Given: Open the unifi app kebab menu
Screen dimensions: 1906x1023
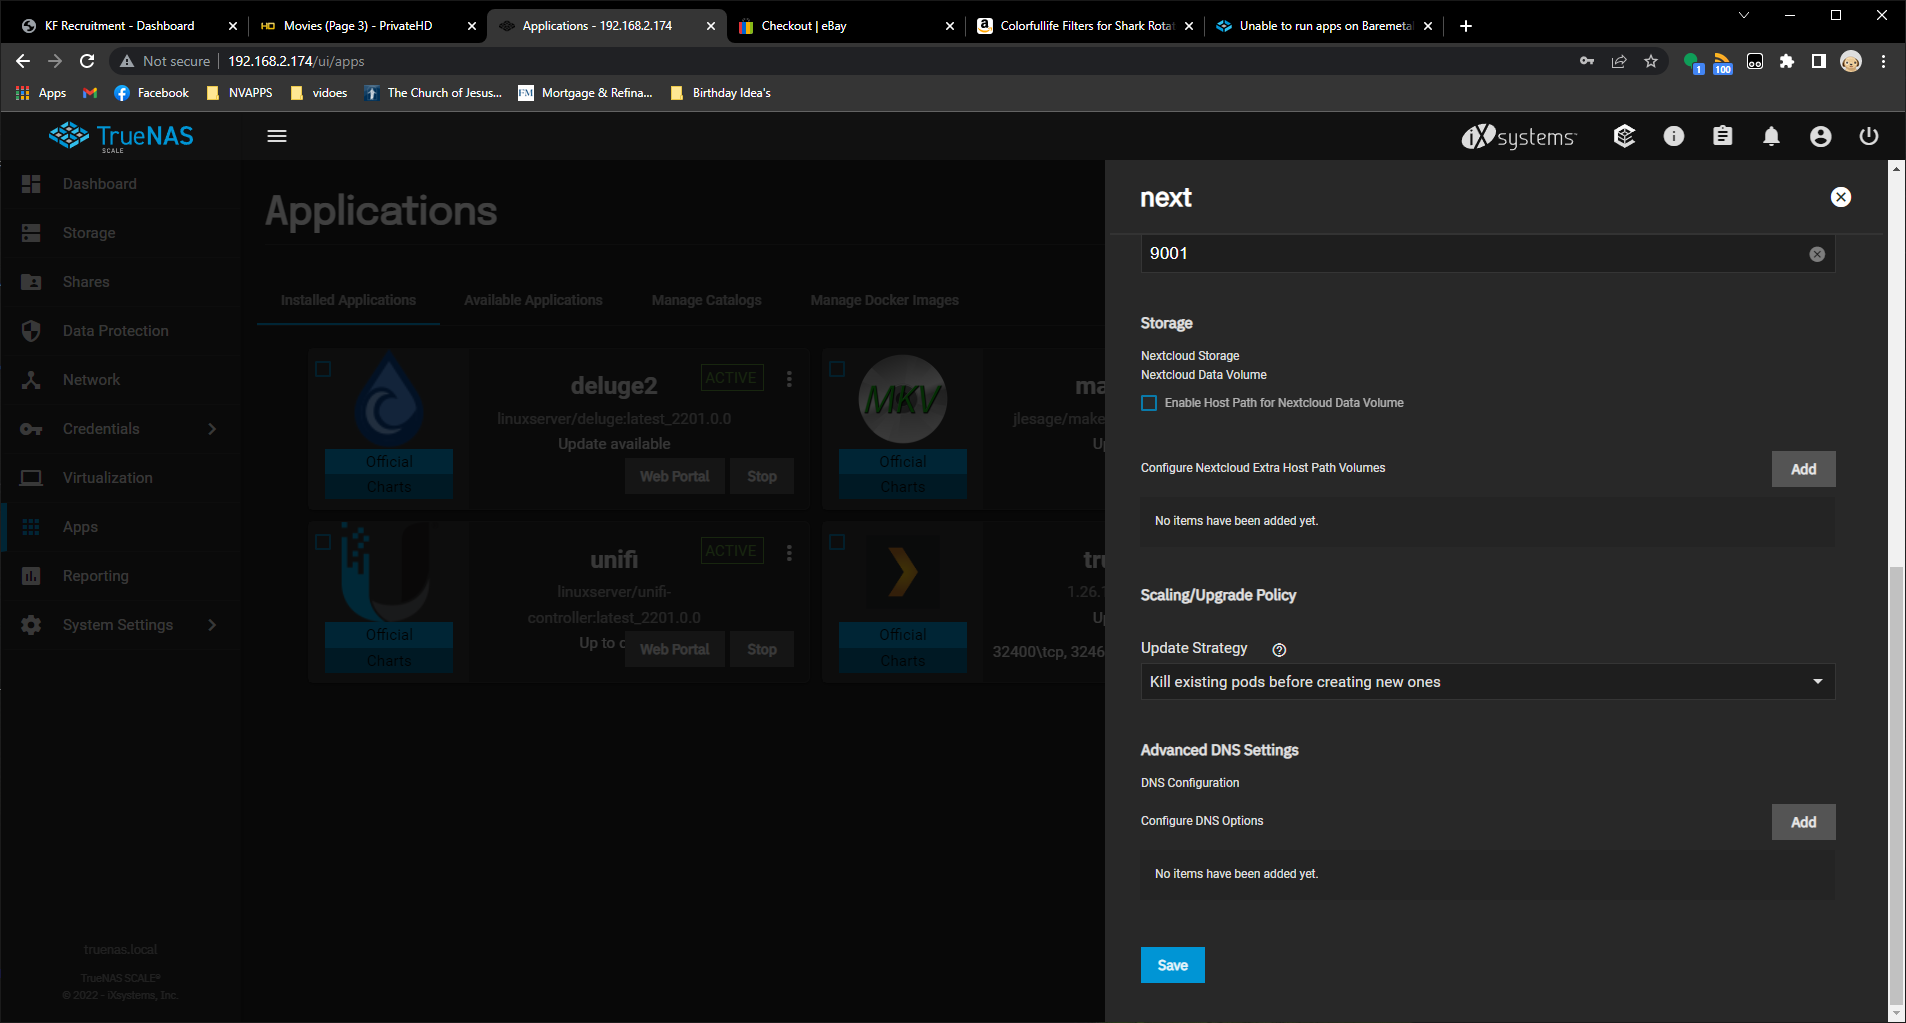Looking at the screenshot, I should coord(789,552).
